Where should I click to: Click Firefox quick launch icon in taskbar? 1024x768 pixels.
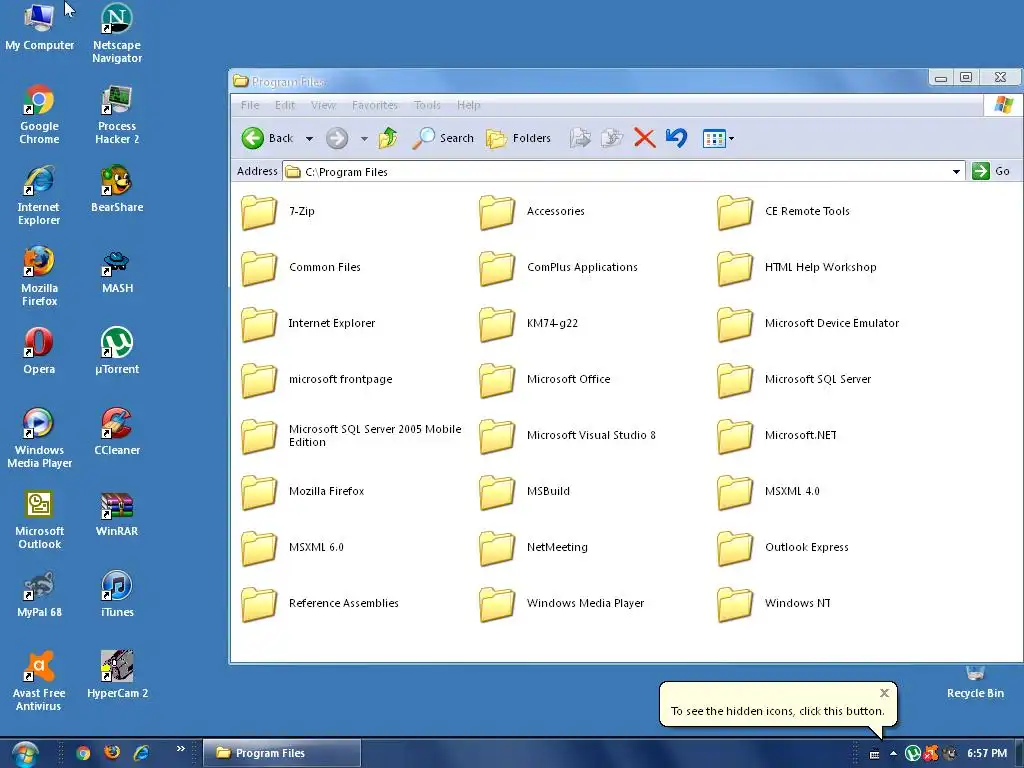pos(112,753)
